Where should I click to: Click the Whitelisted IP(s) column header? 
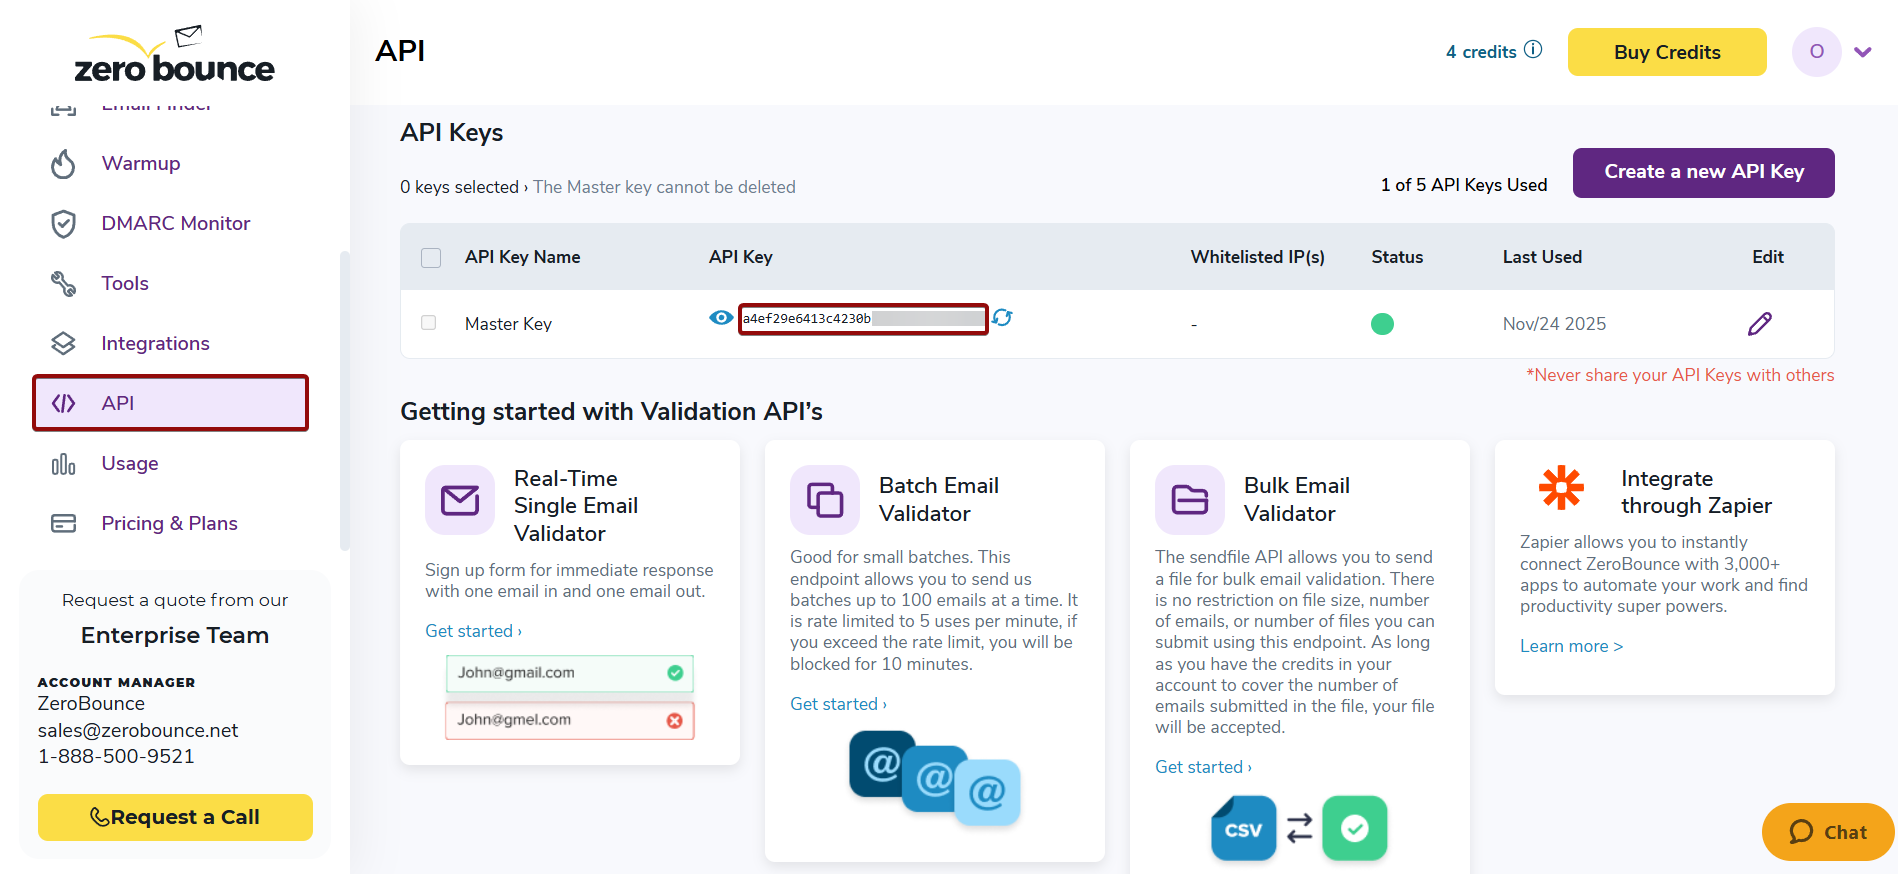click(x=1257, y=257)
